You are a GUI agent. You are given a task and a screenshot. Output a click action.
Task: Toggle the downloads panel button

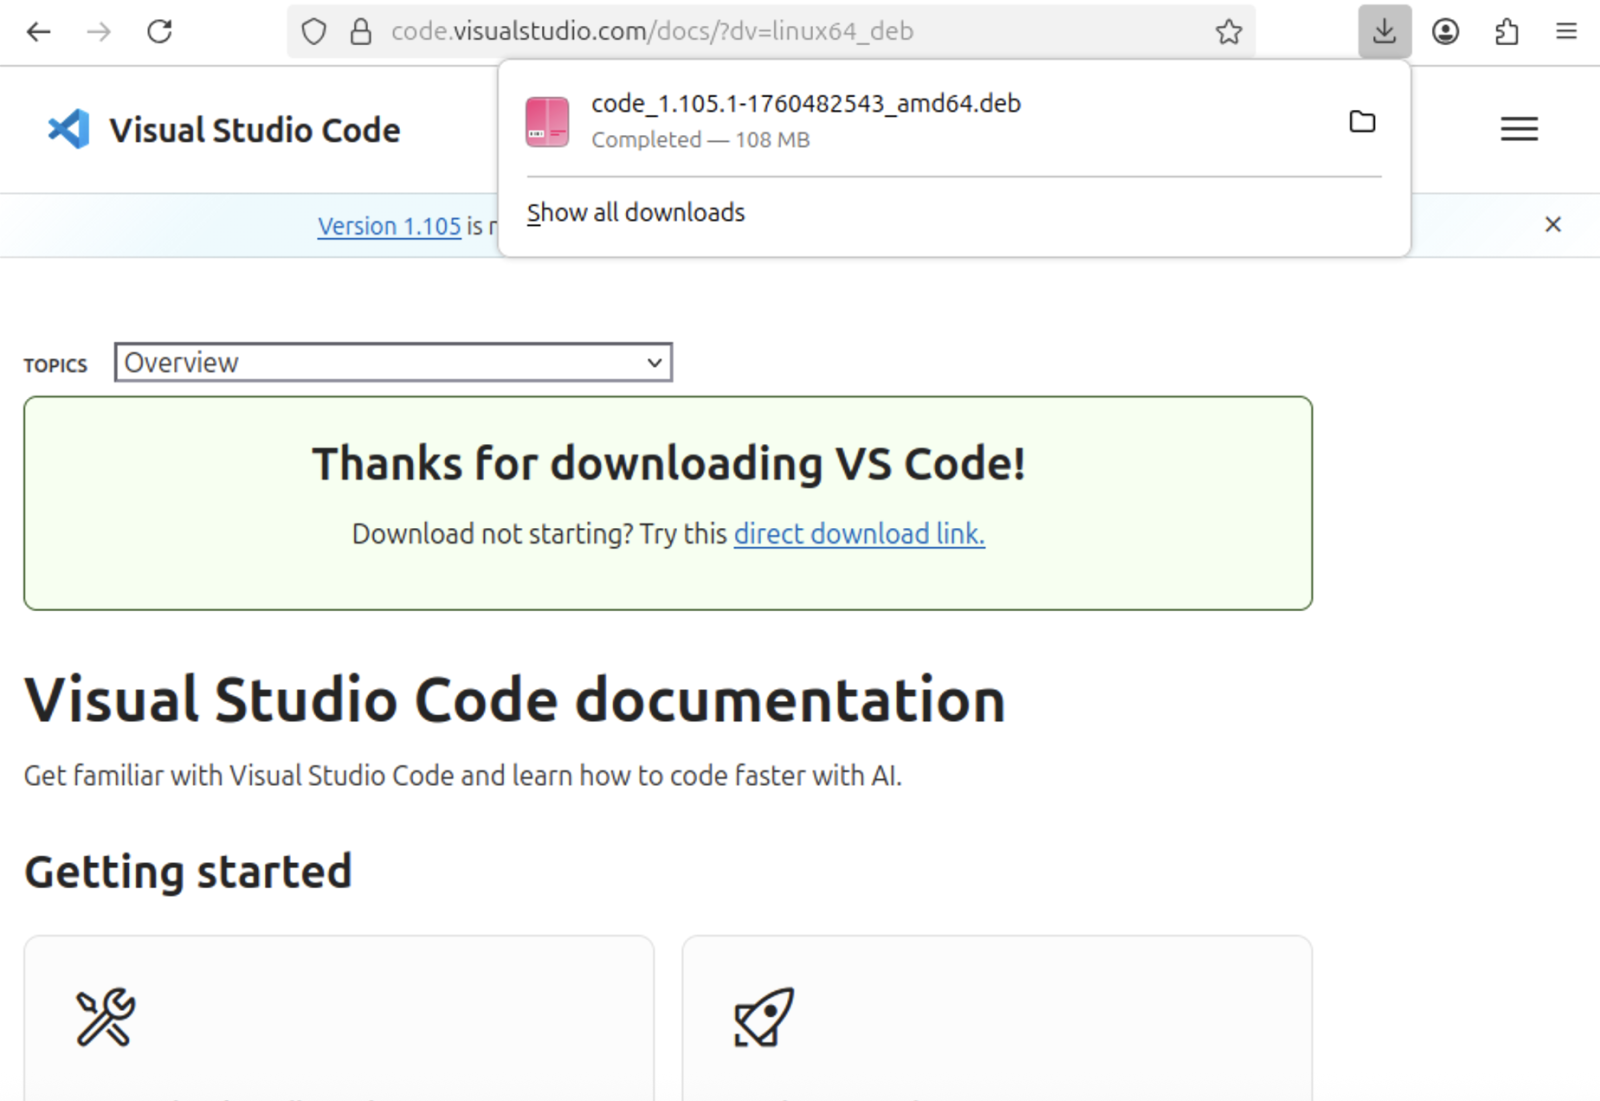1384,32
